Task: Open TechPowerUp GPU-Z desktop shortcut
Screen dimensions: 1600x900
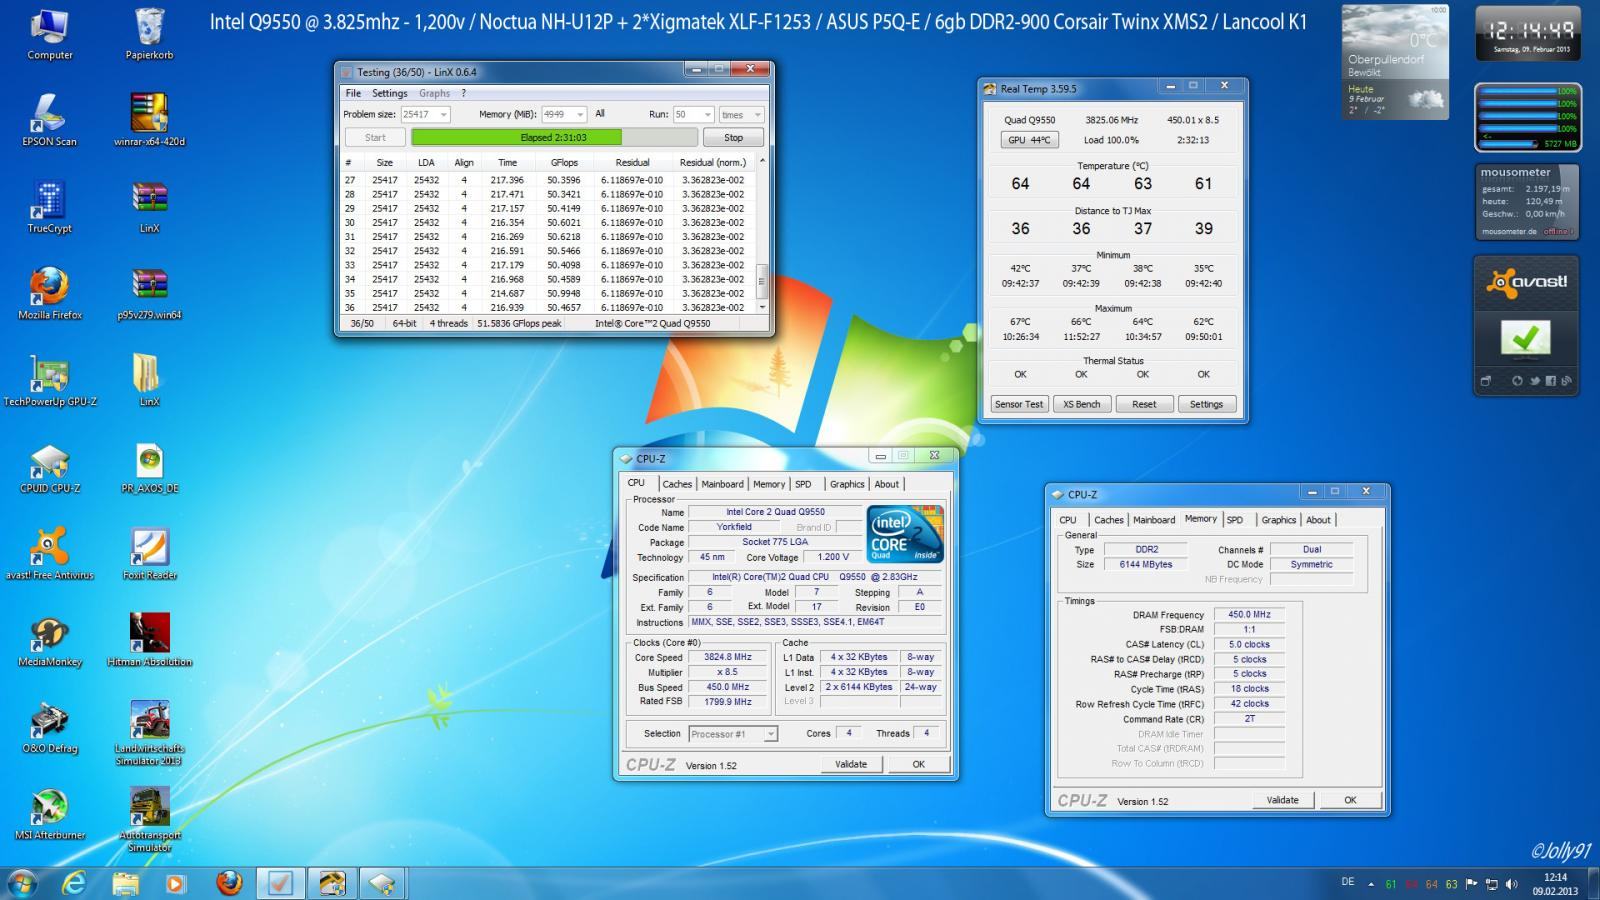Action: [49, 381]
